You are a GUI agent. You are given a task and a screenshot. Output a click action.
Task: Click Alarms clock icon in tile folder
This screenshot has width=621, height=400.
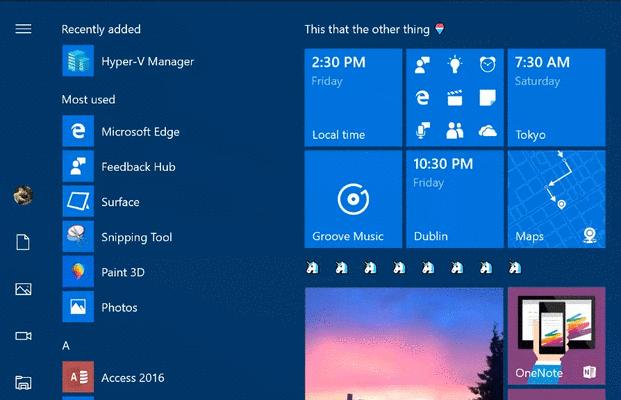[488, 64]
